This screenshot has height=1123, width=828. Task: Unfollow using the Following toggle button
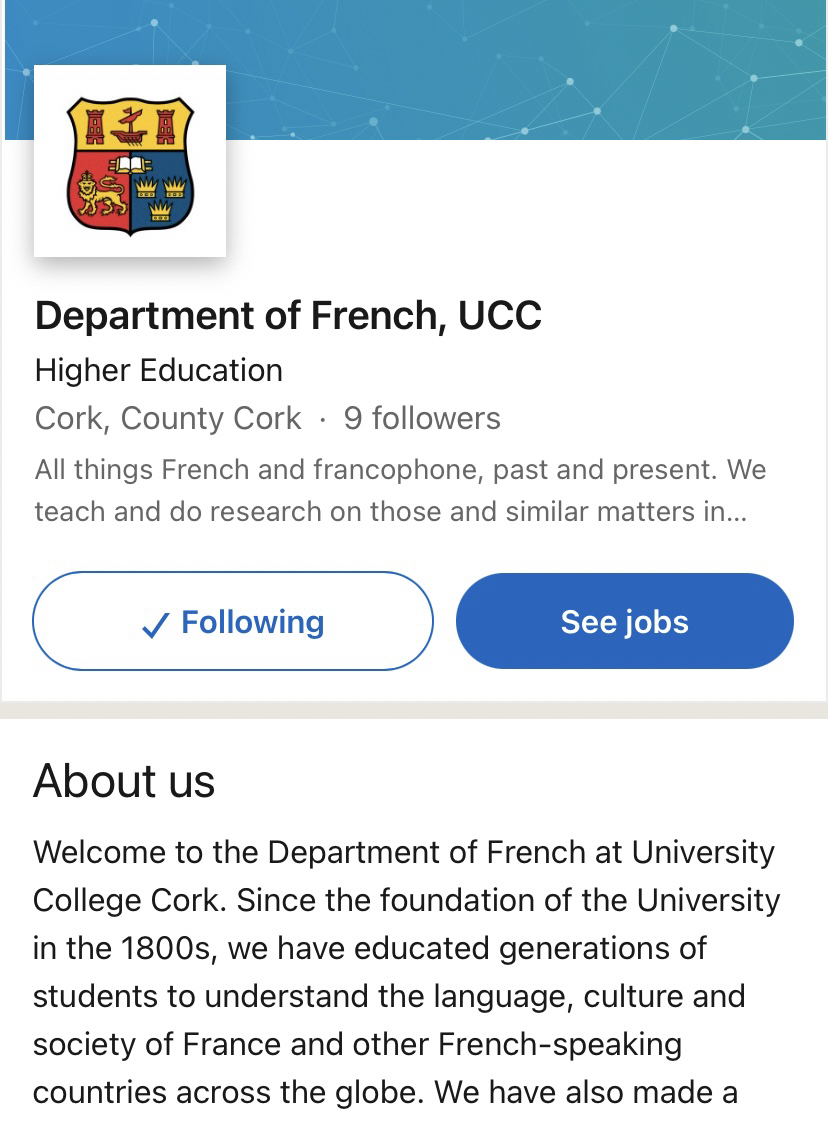233,621
